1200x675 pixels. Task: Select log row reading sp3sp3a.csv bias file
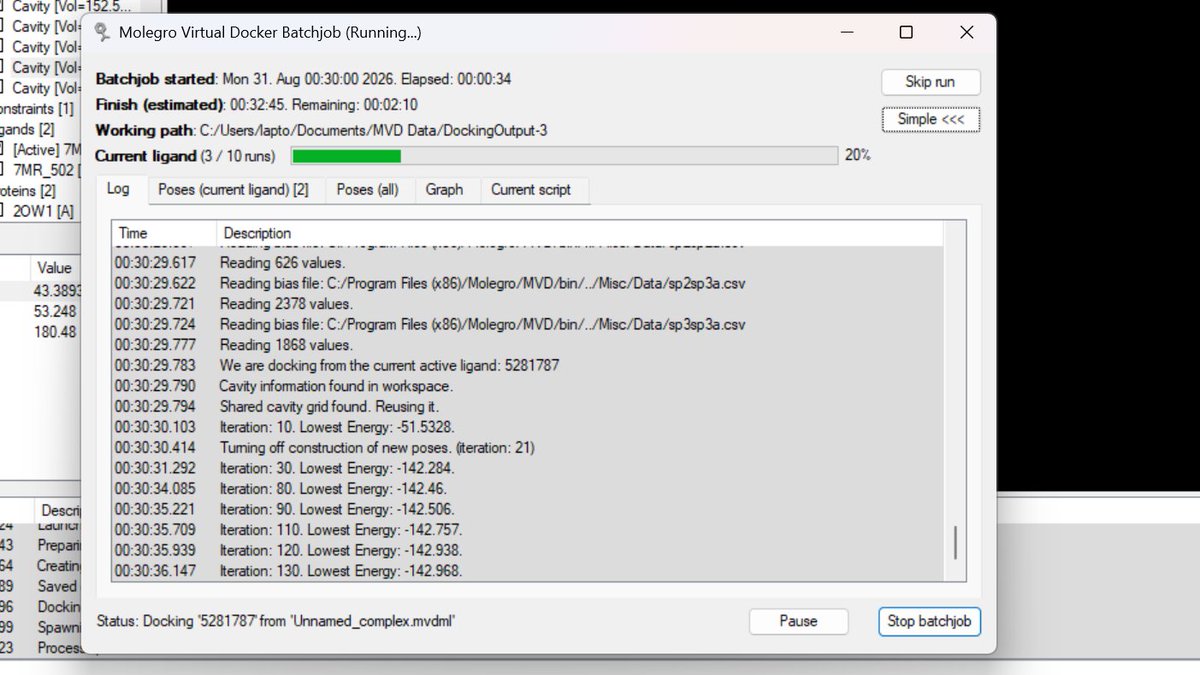[526, 324]
